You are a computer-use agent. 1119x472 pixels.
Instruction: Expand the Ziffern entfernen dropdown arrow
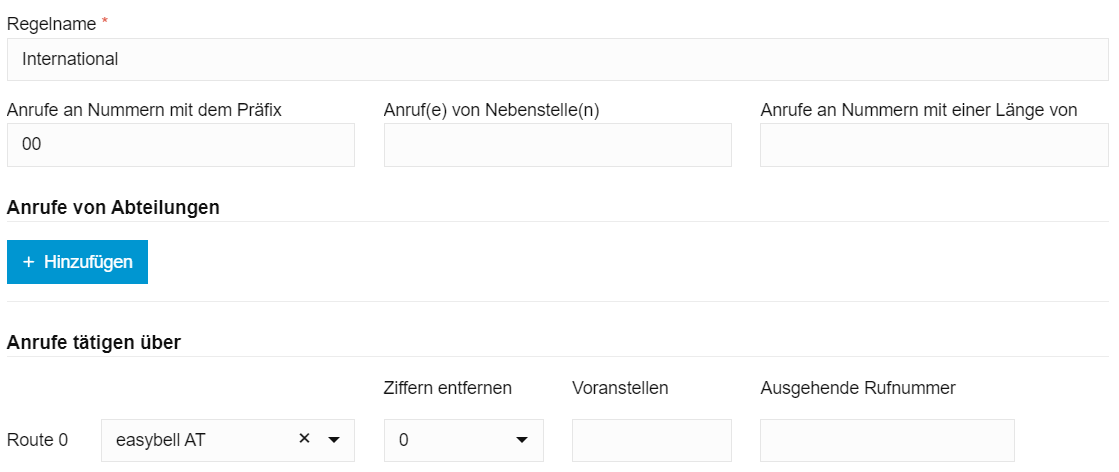[522, 440]
